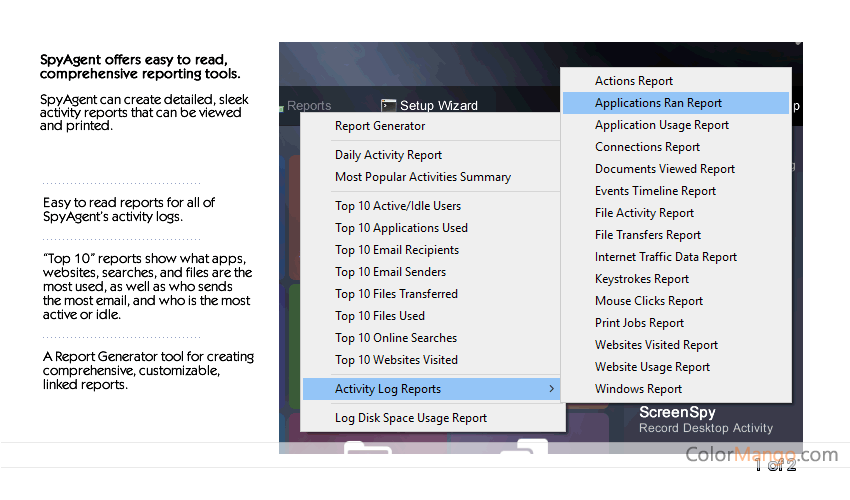Open the Print Jobs Report

[x=639, y=323]
